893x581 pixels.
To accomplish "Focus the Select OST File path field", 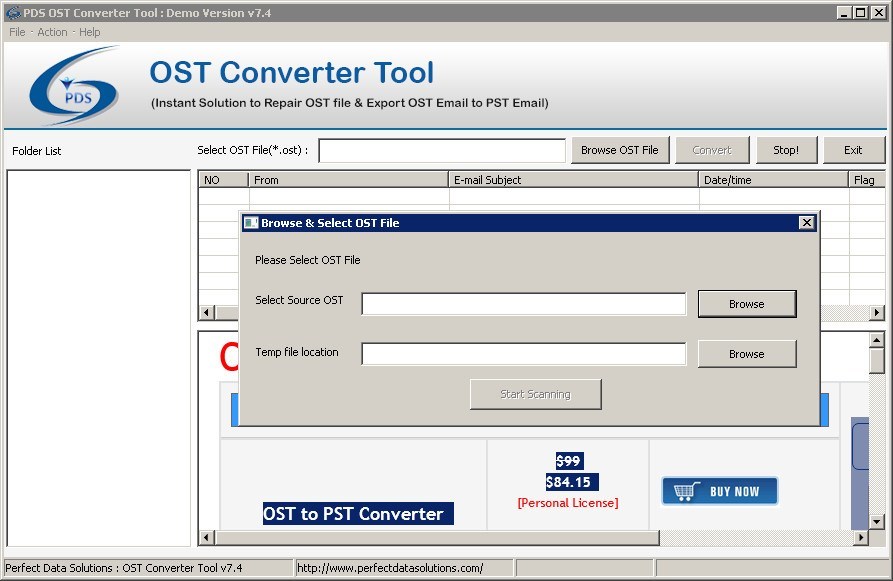I will 442,151.
